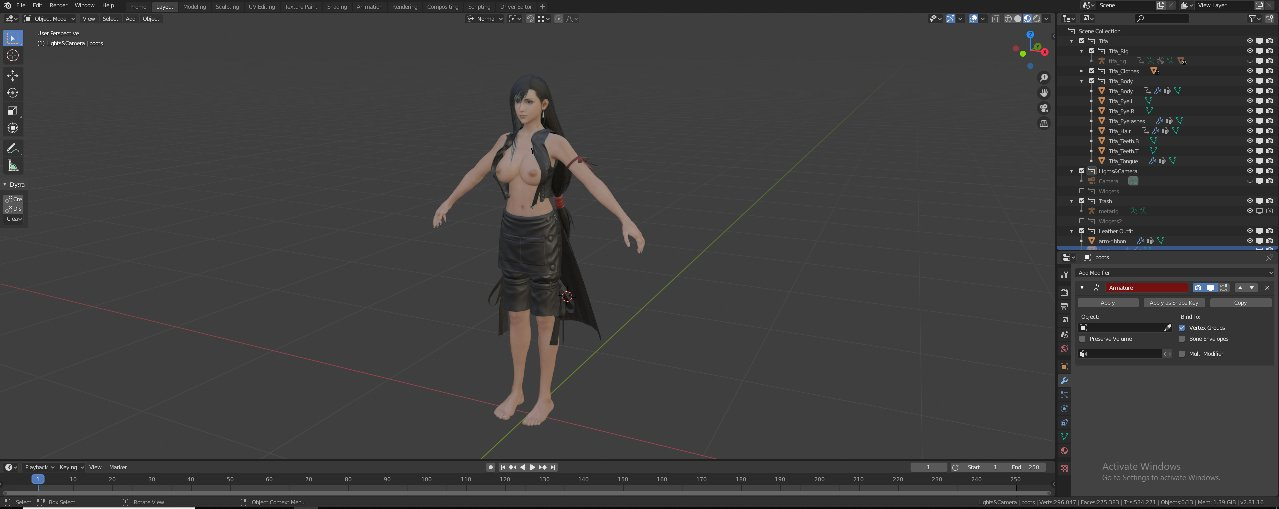Open the Render properties tab
1279x509 pixels.
[x=1064, y=291]
